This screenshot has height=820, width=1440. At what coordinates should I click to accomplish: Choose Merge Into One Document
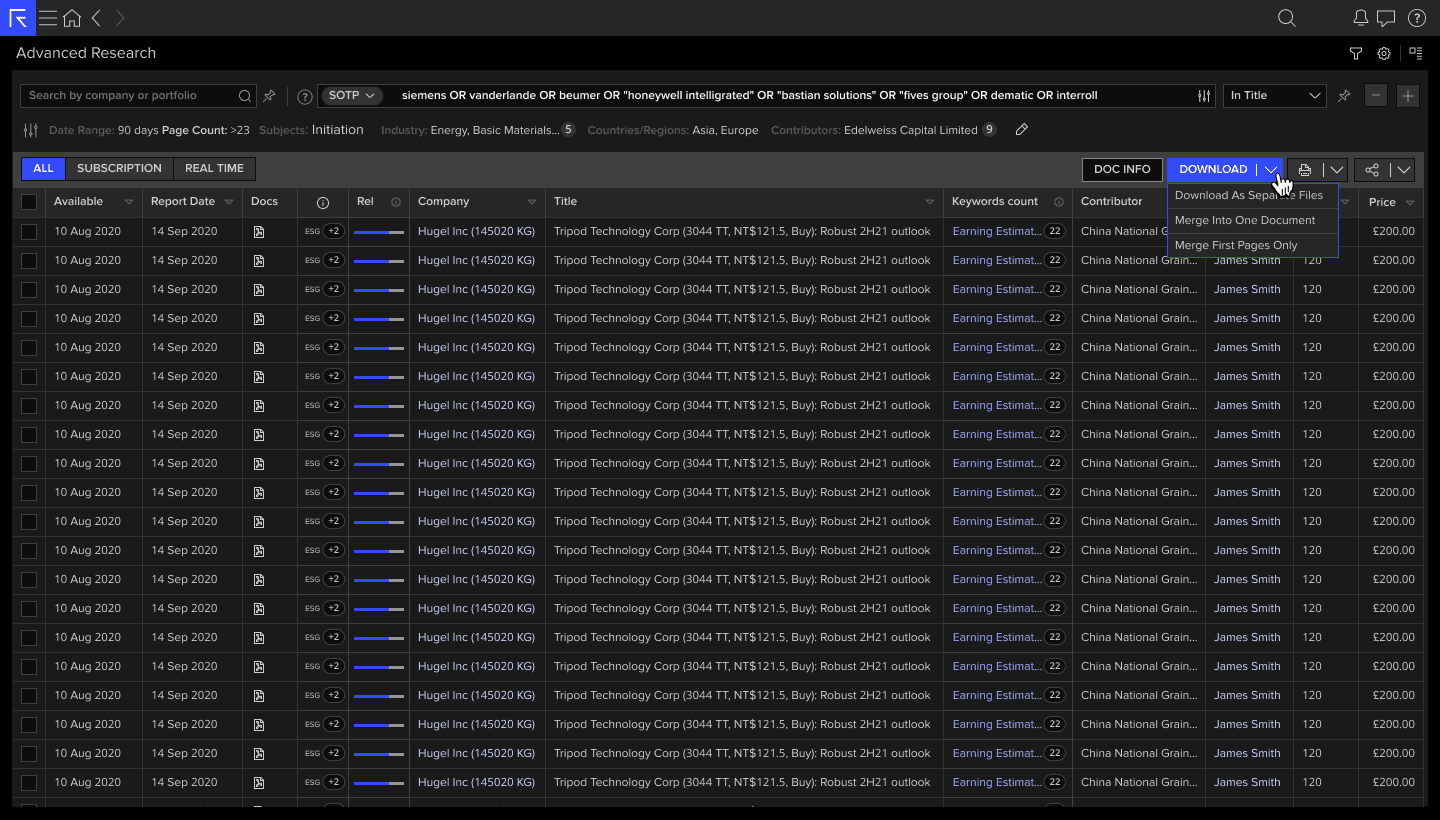point(1252,220)
